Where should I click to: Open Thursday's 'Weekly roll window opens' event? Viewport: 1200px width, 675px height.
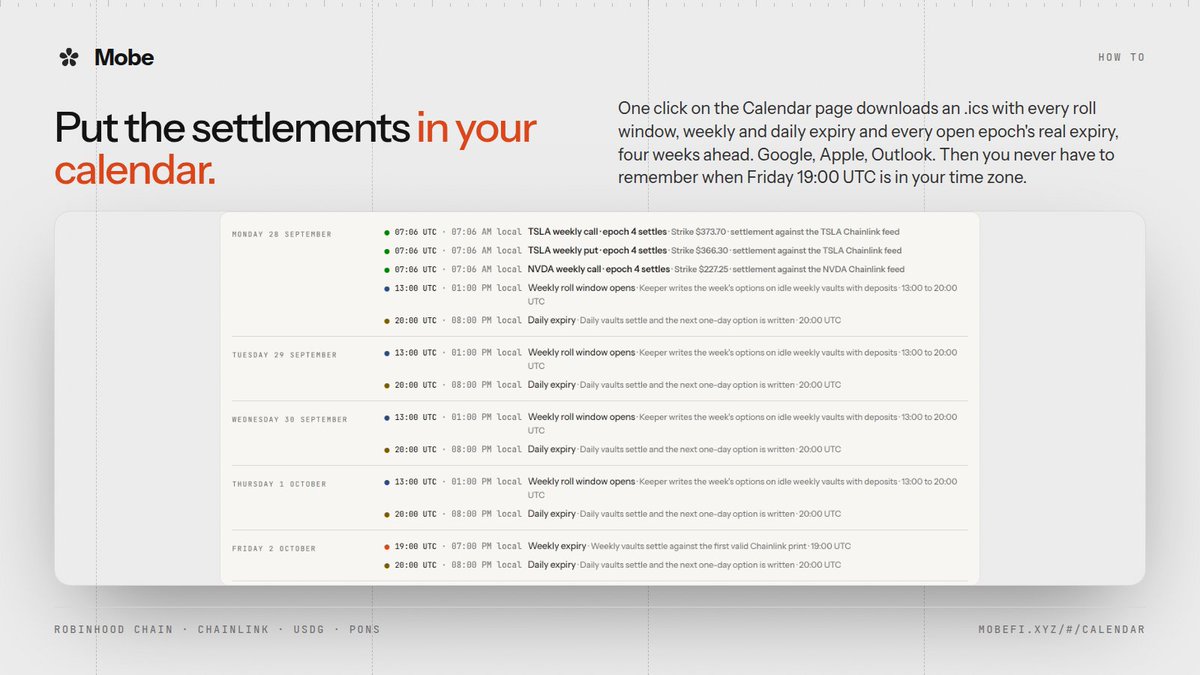581,482
